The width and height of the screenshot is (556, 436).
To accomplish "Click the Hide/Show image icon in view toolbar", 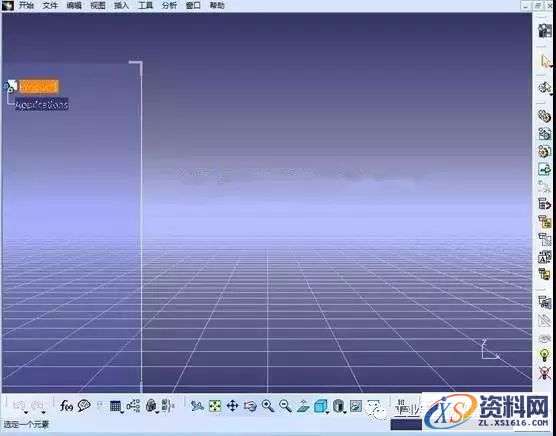I will (x=356, y=406).
